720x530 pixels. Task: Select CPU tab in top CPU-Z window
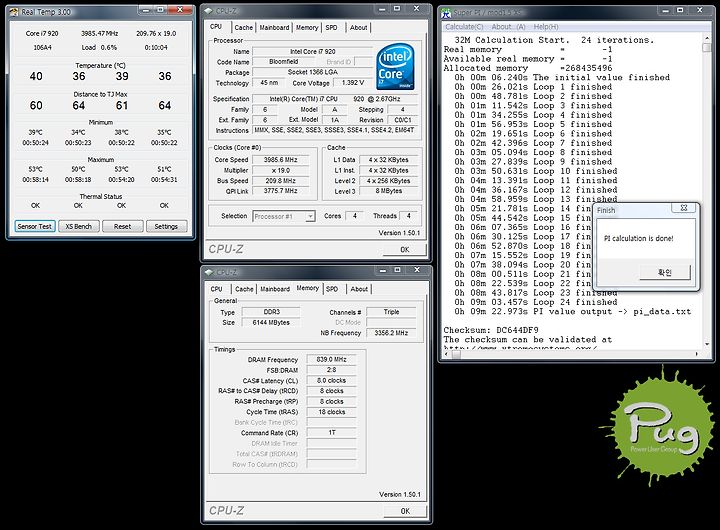(x=216, y=27)
